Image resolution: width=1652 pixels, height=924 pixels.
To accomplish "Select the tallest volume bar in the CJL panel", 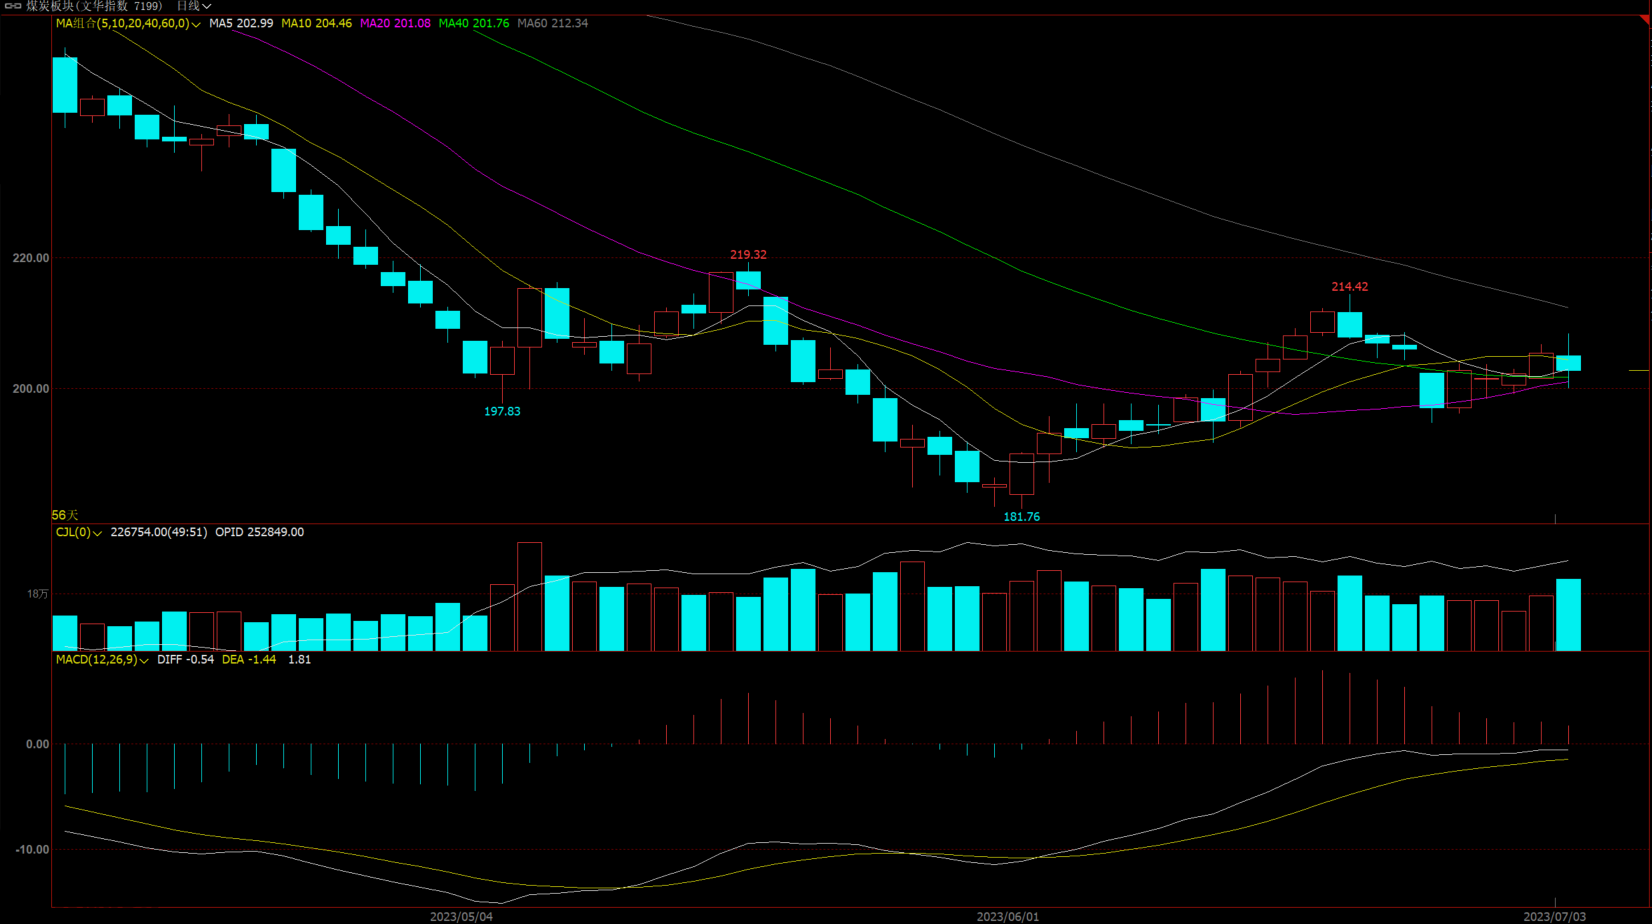I will click(529, 597).
